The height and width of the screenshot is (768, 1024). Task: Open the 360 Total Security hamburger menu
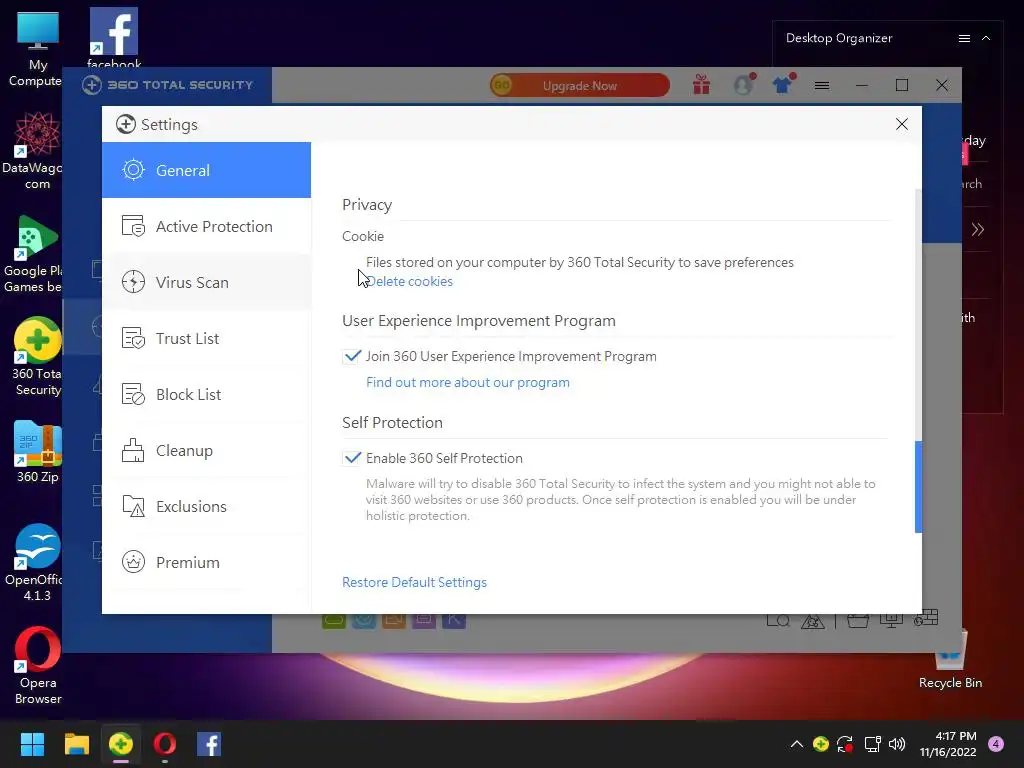[822, 86]
